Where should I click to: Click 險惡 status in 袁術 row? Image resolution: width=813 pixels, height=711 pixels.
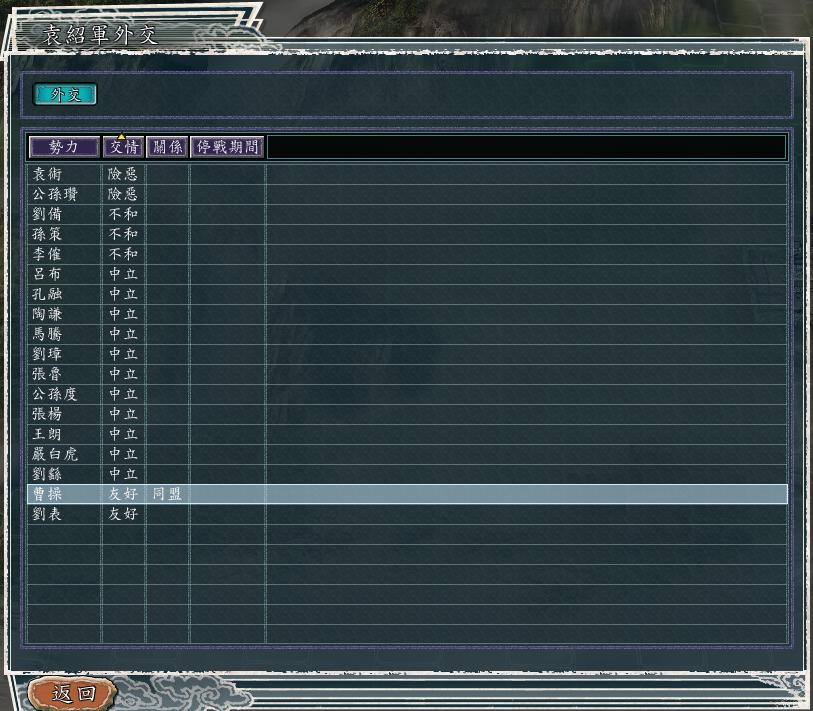(x=123, y=174)
